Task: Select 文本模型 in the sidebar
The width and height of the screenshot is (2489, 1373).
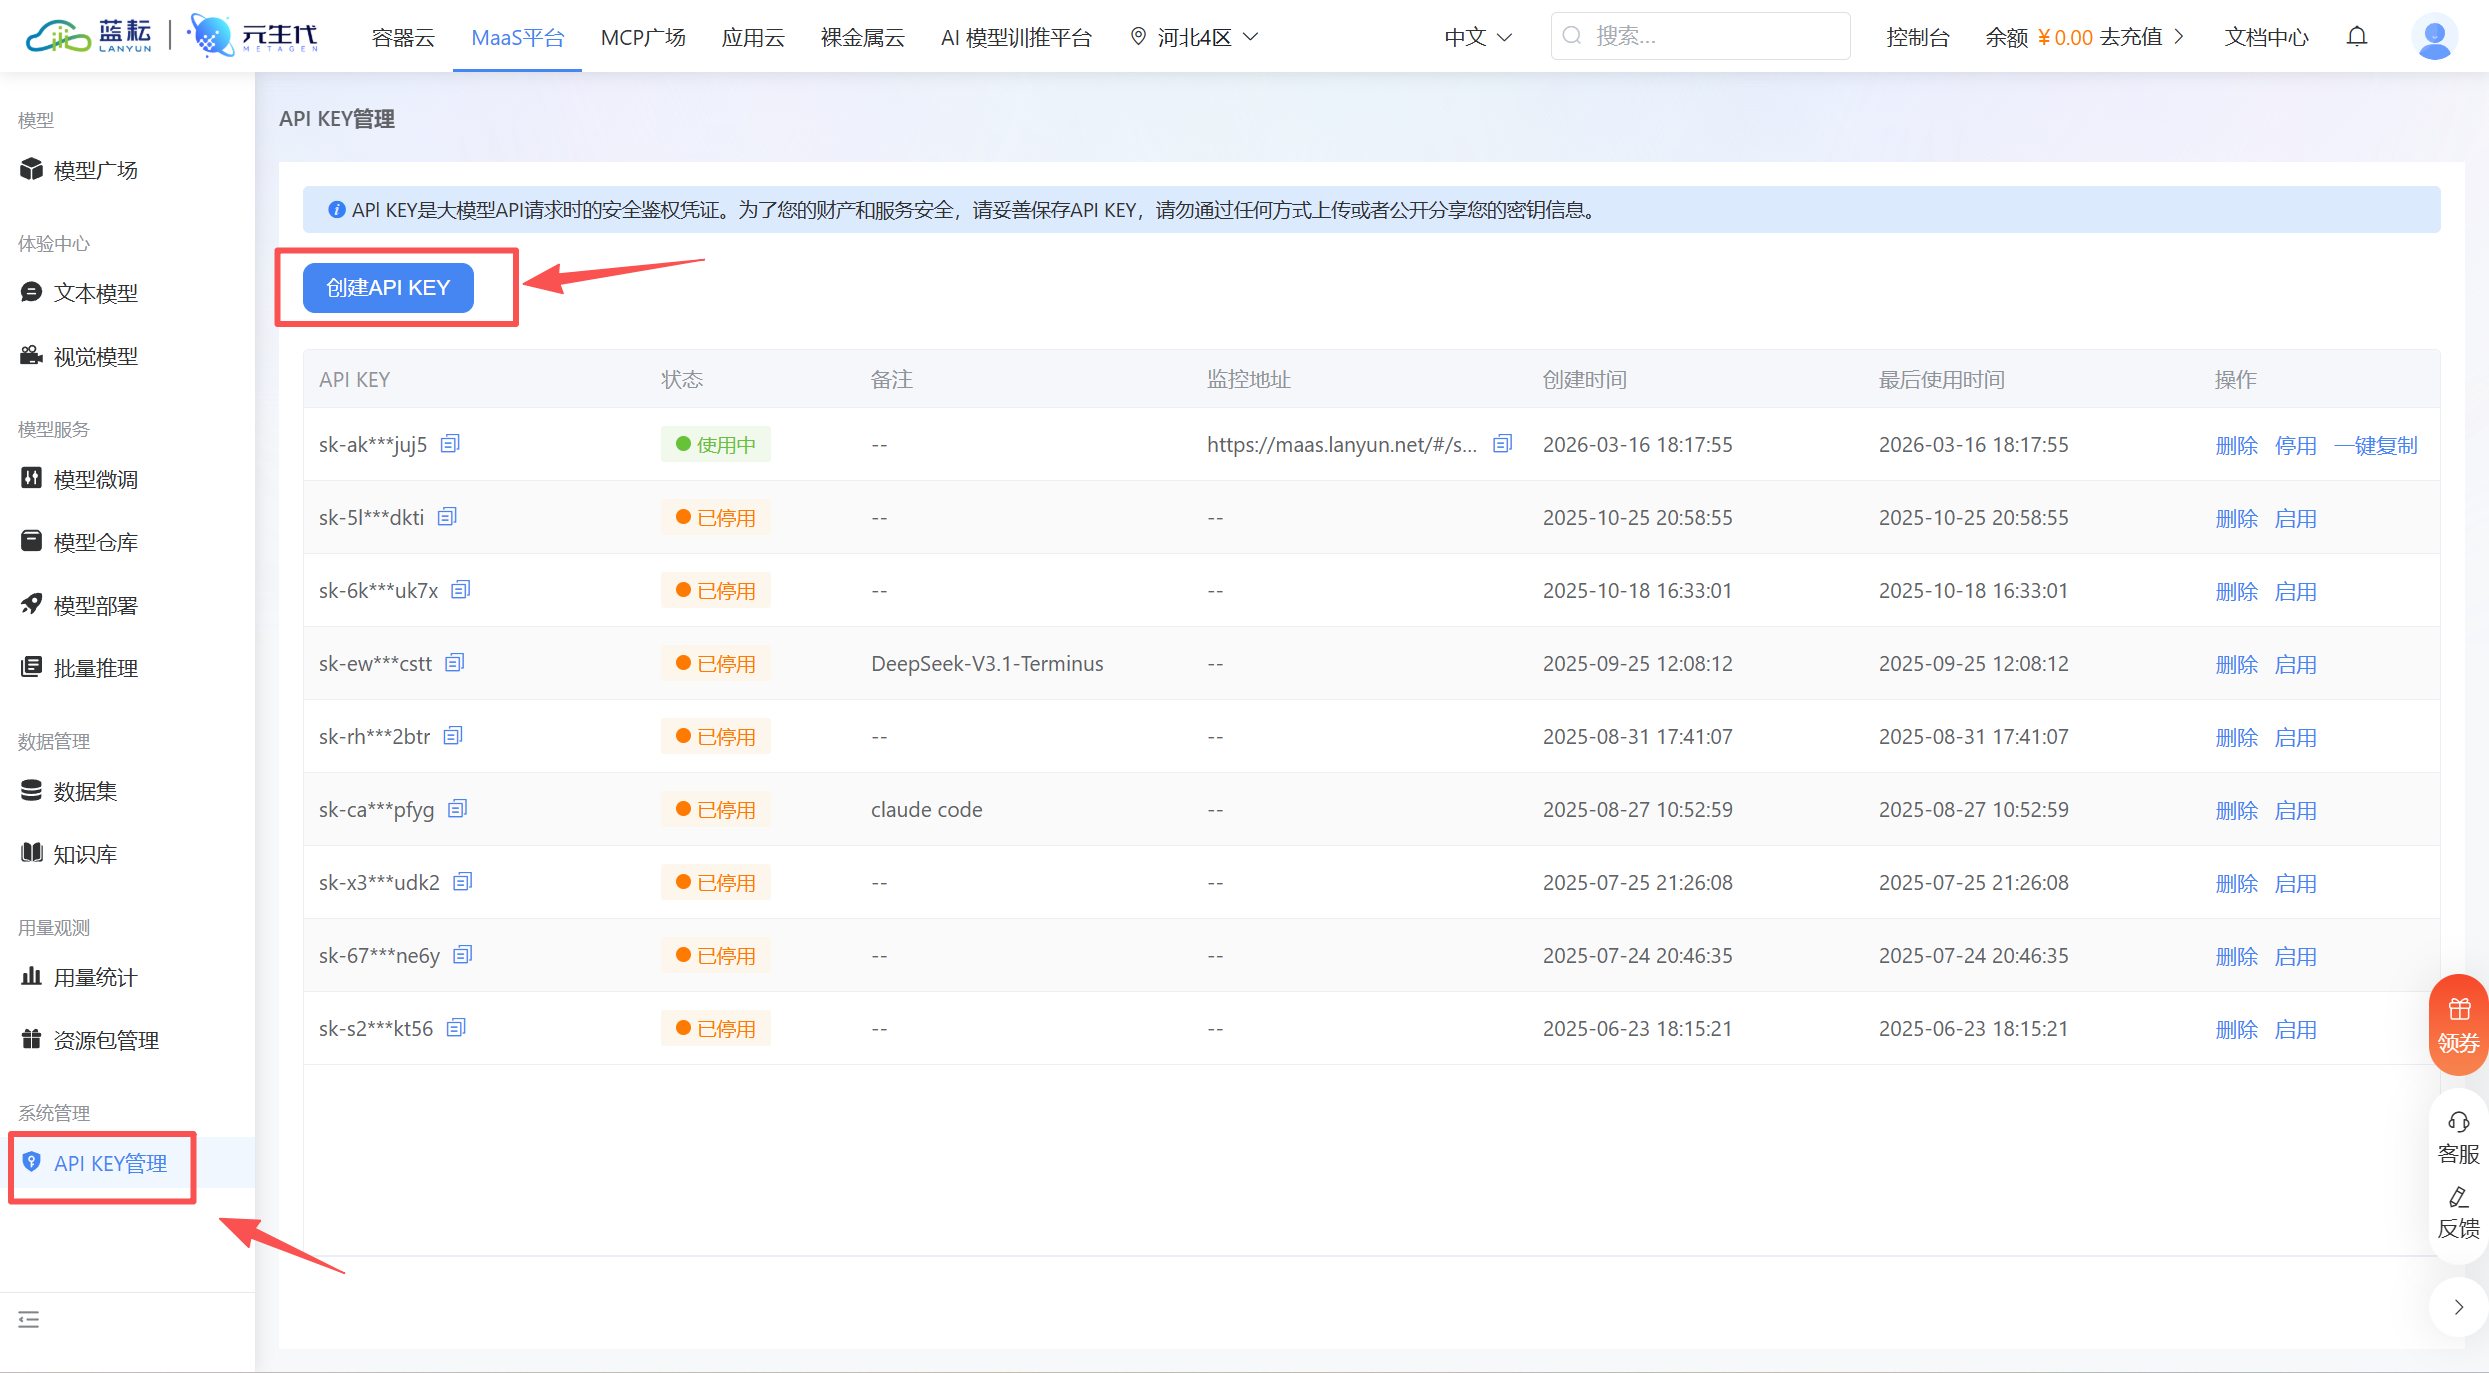Action: click(x=95, y=293)
